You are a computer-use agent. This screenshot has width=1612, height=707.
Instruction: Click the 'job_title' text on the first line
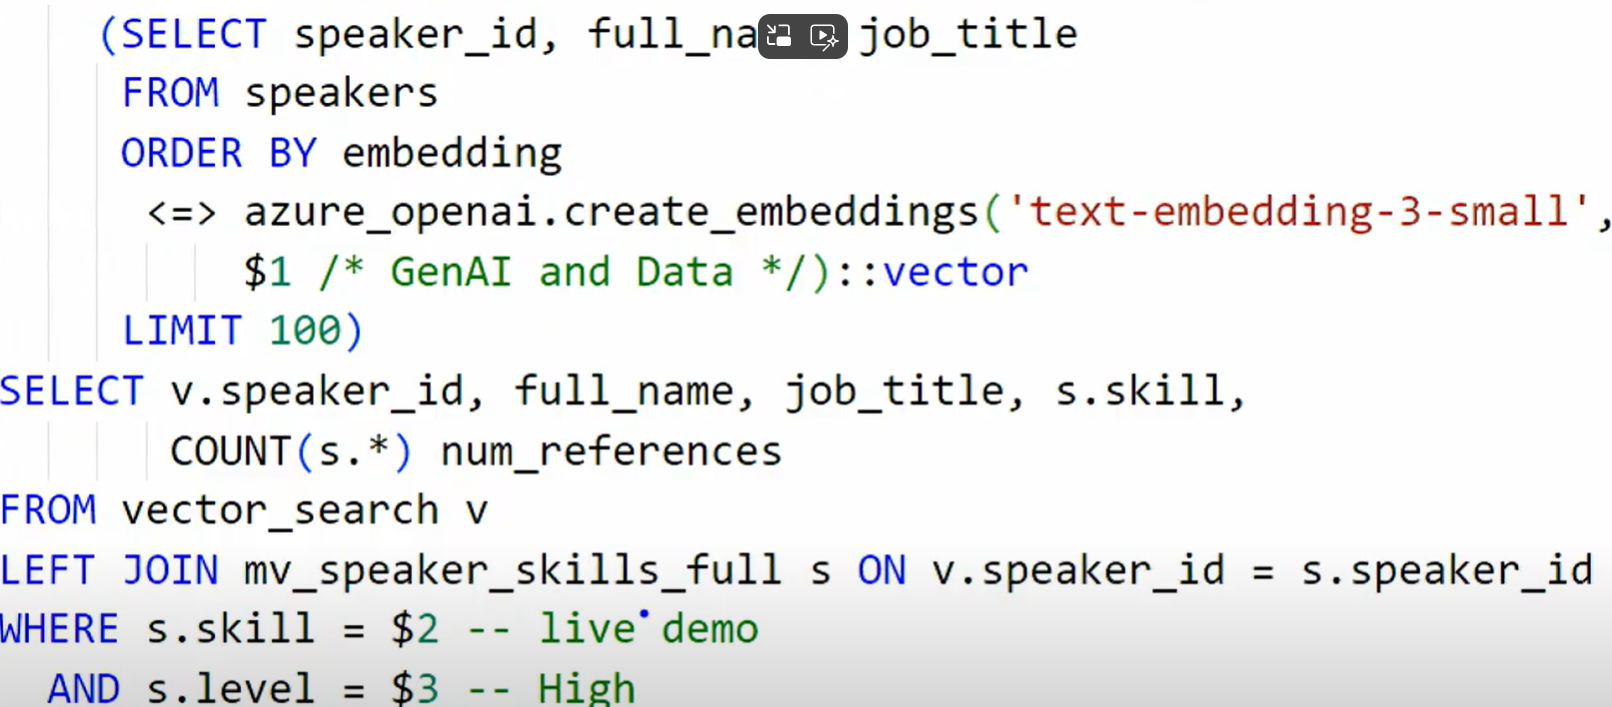(968, 35)
